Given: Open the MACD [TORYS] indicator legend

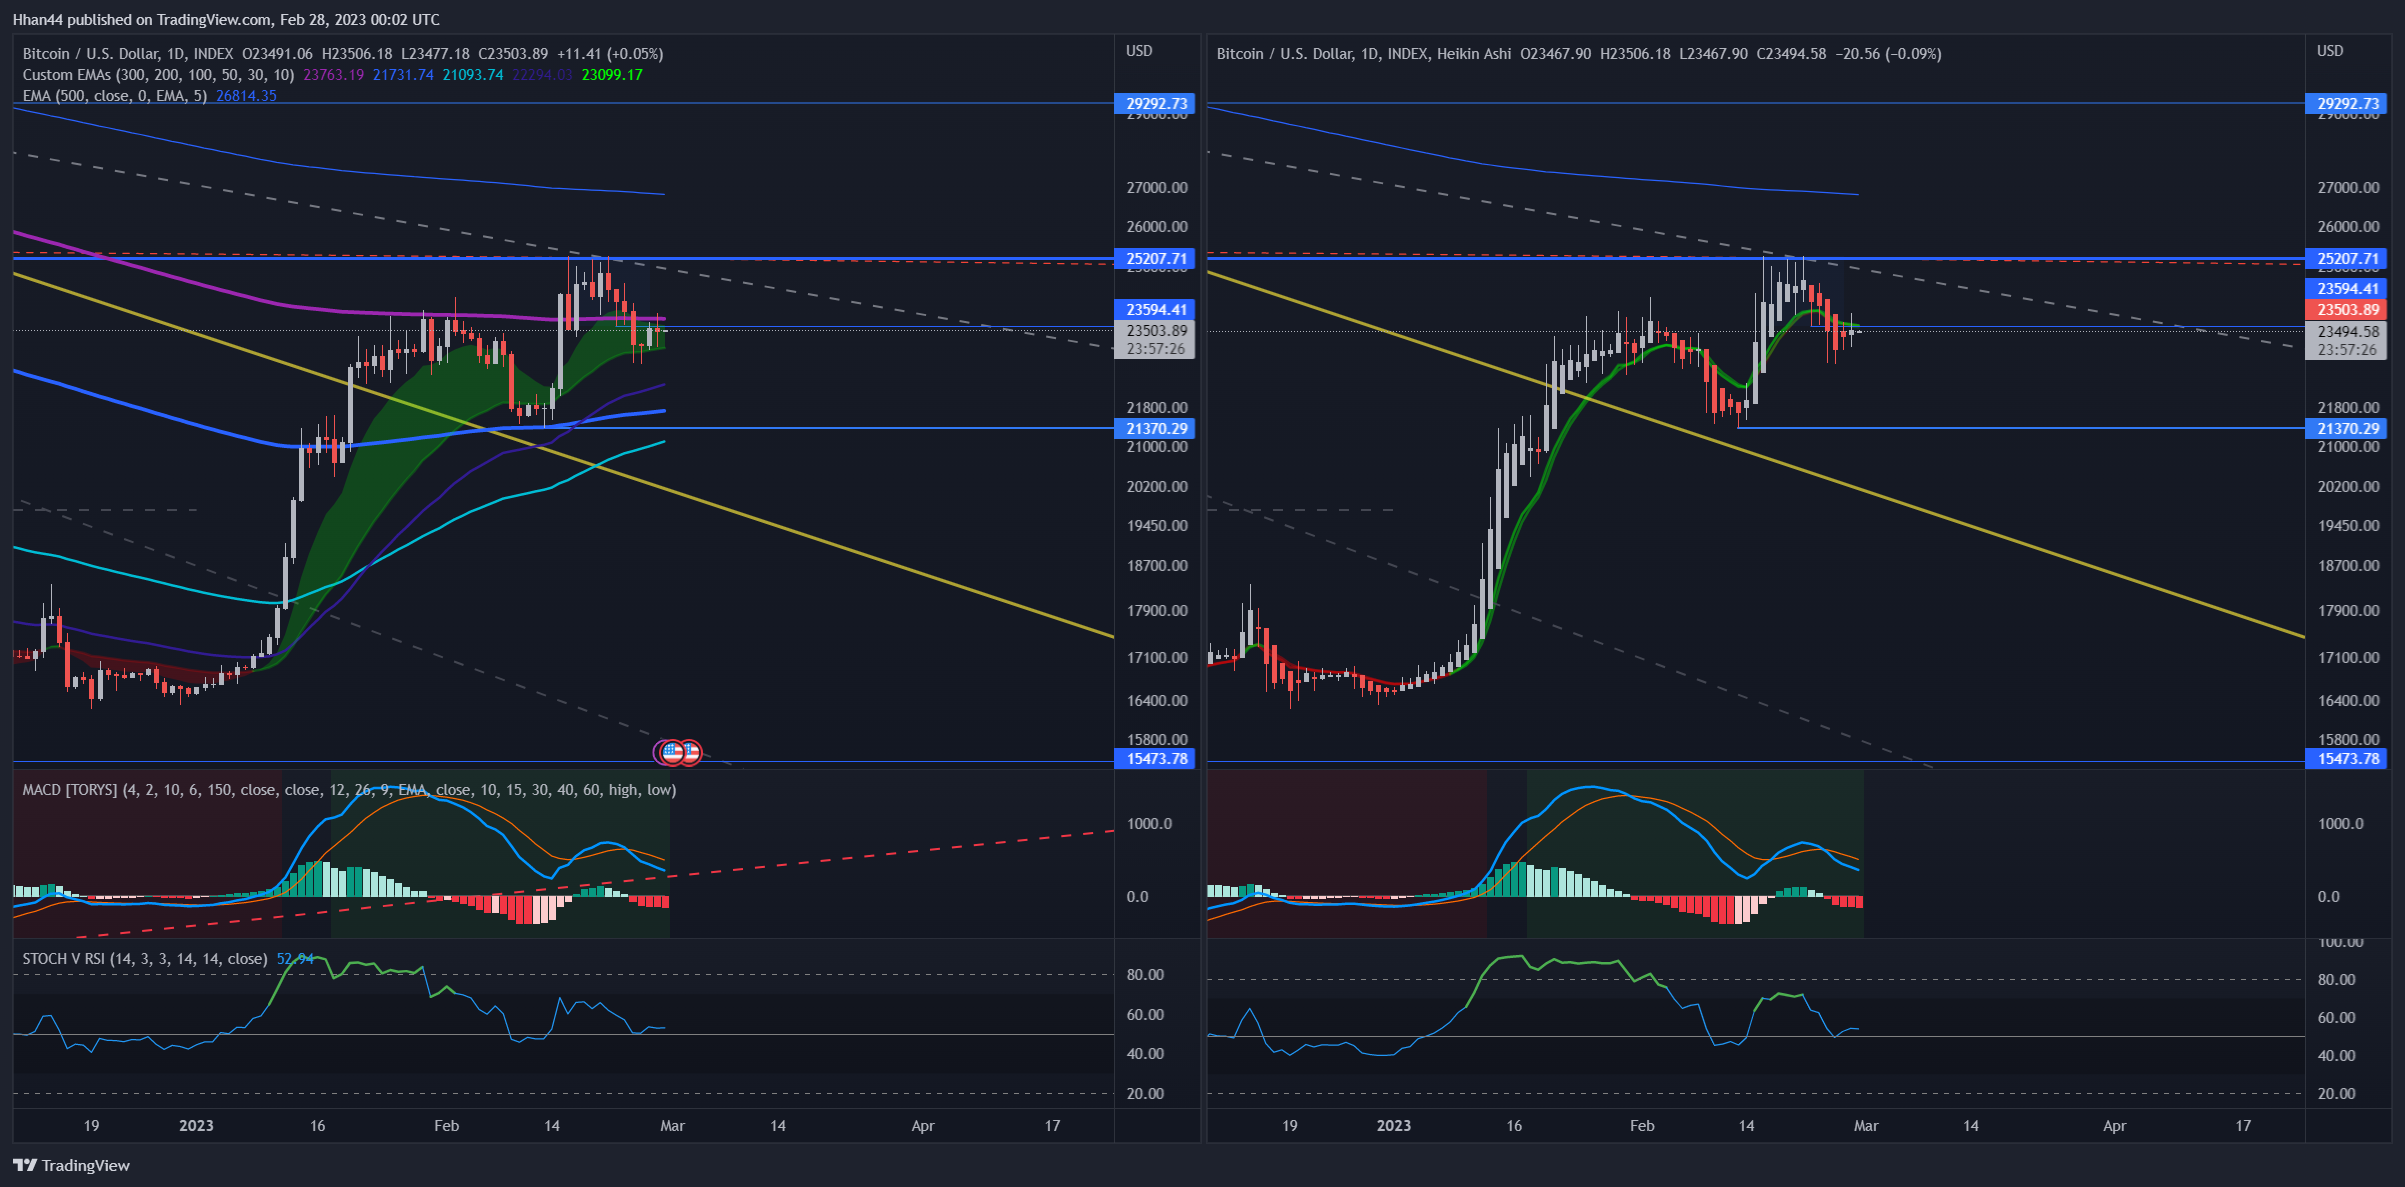Looking at the screenshot, I should (x=349, y=790).
